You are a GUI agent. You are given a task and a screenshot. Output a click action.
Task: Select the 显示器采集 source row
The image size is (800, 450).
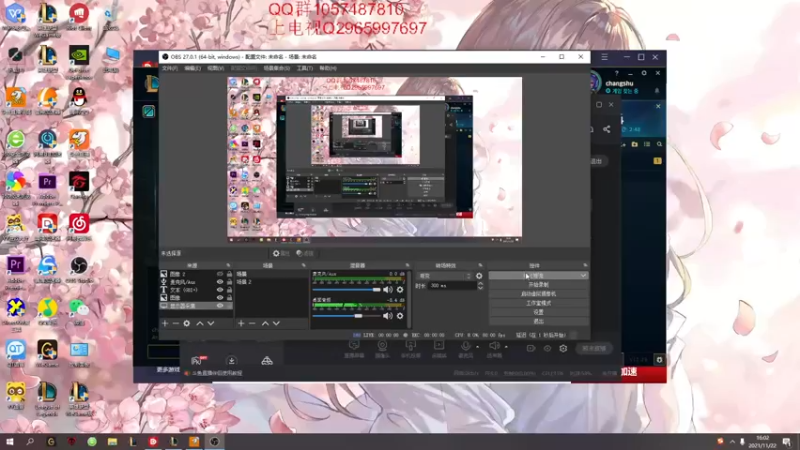[196, 306]
